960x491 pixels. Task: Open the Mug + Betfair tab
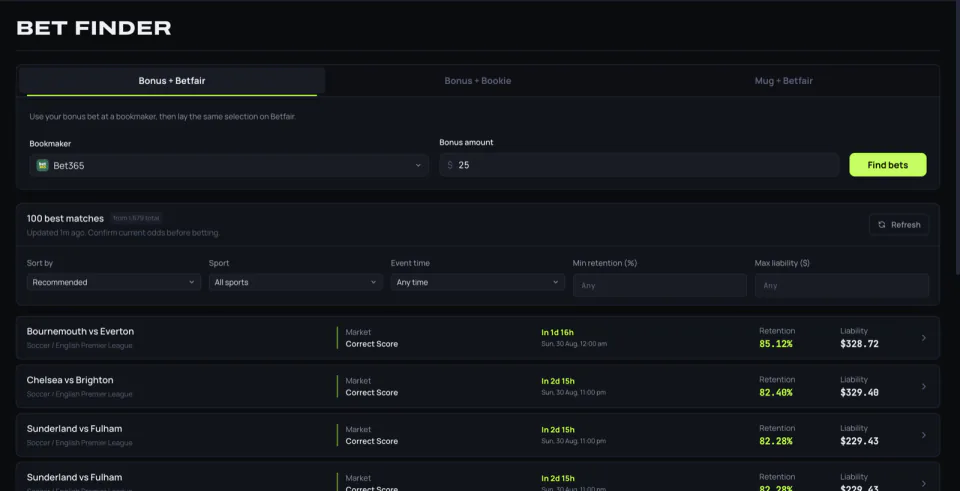tap(783, 81)
